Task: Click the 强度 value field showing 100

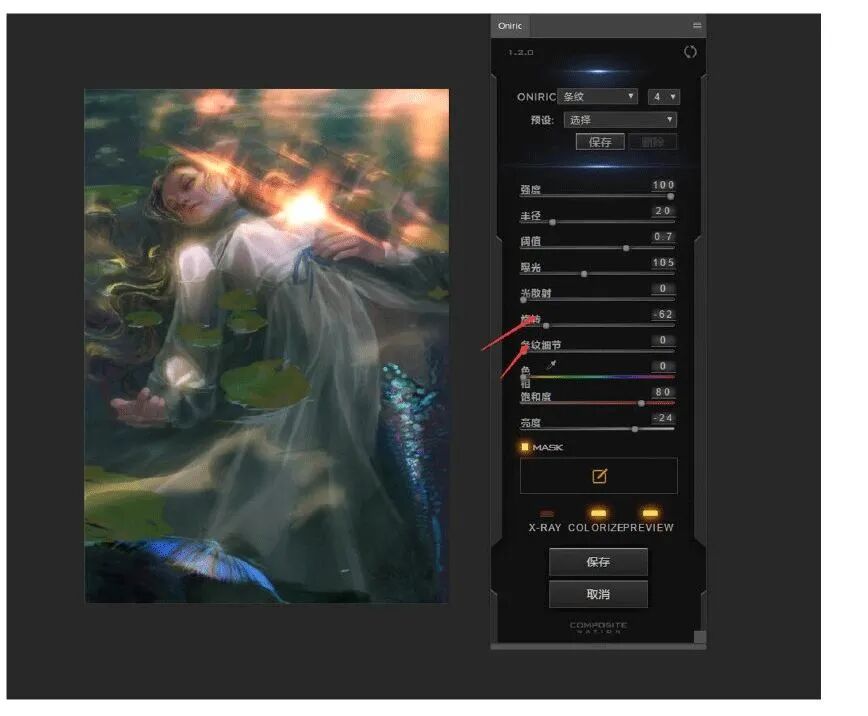Action: [663, 185]
